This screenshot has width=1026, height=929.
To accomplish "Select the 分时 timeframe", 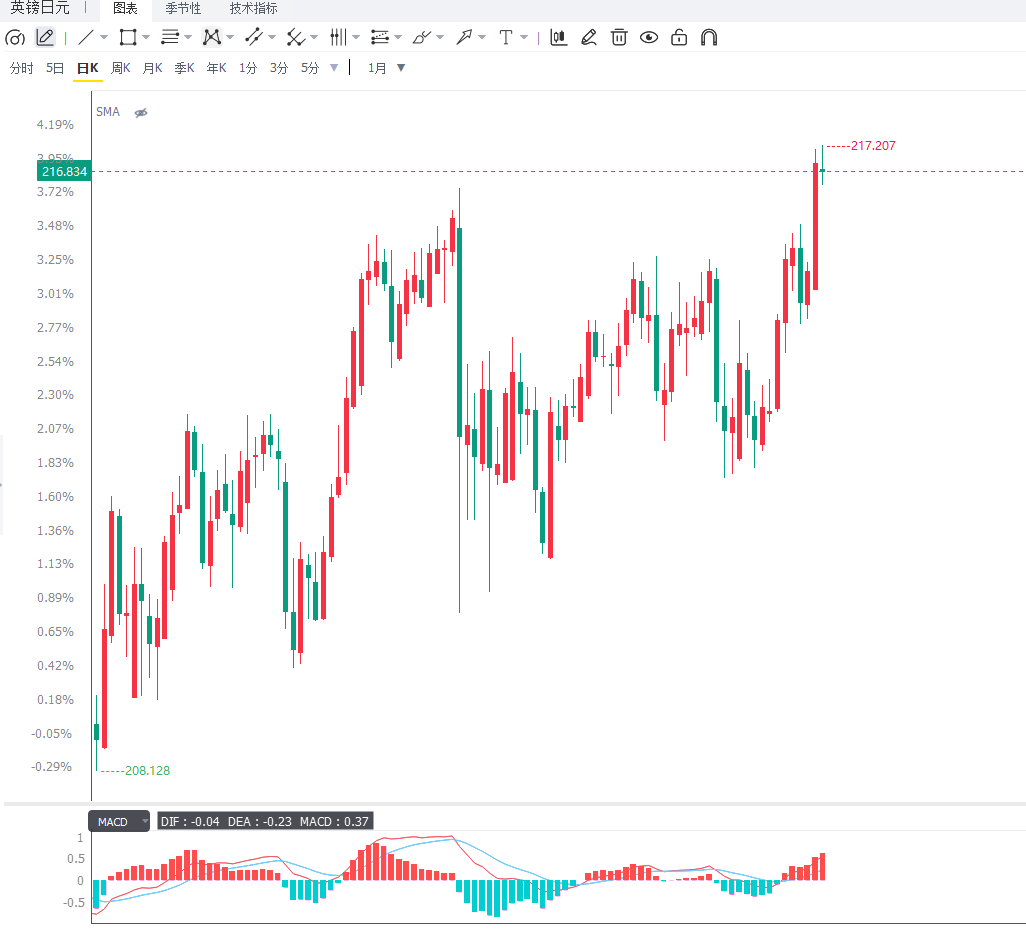I will tap(22, 68).
